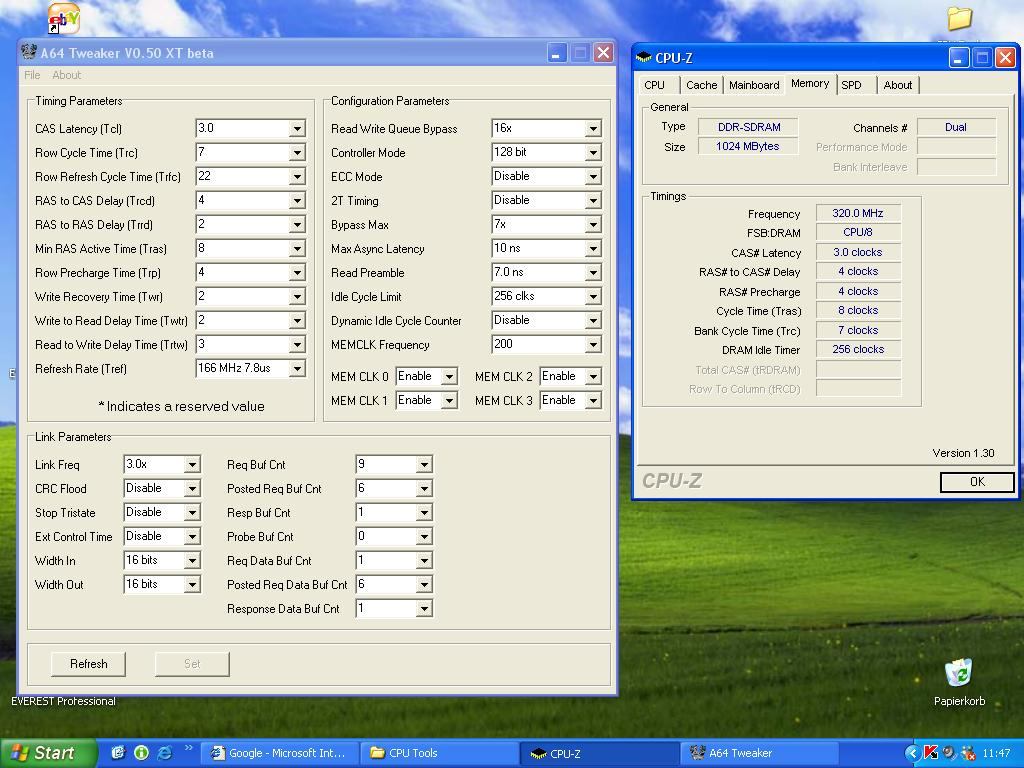The width and height of the screenshot is (1024, 768).
Task: Show hidden system tray icons arrow
Action: (x=912, y=753)
